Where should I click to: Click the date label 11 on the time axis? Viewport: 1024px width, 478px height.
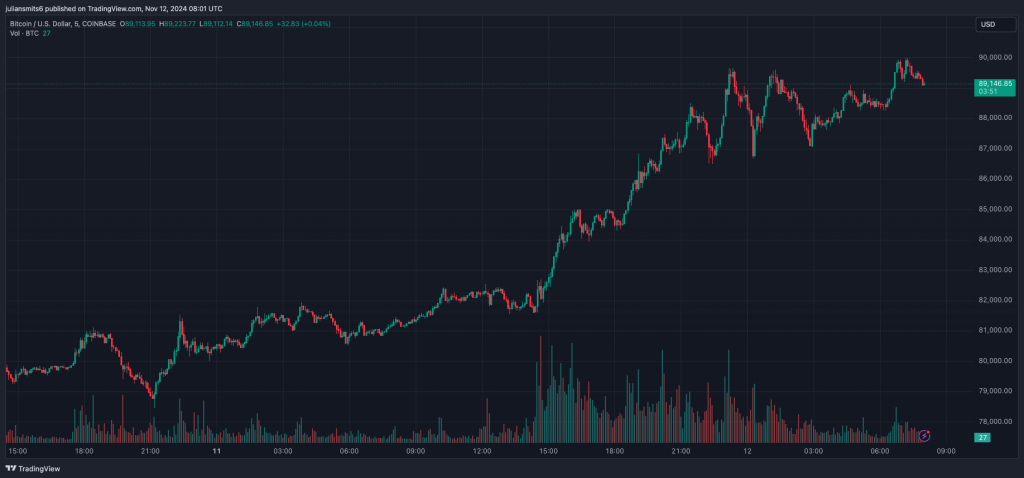point(216,451)
